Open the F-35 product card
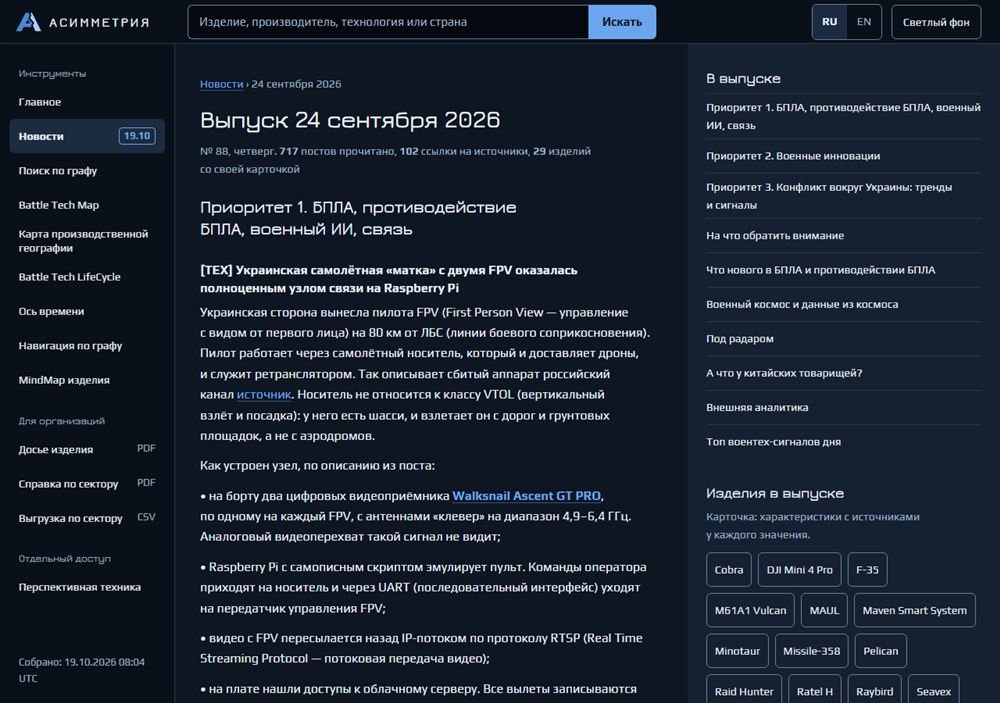The width and height of the screenshot is (1000, 703). [867, 570]
